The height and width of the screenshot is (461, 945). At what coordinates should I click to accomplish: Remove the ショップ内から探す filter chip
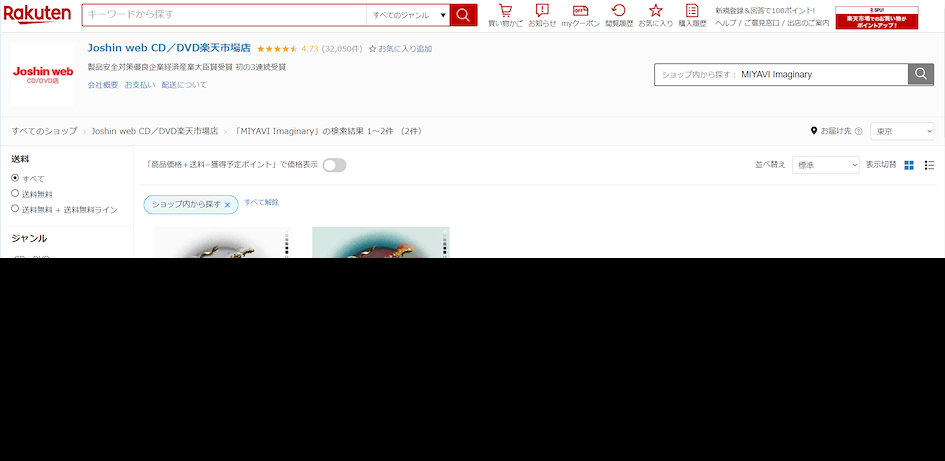pos(227,205)
